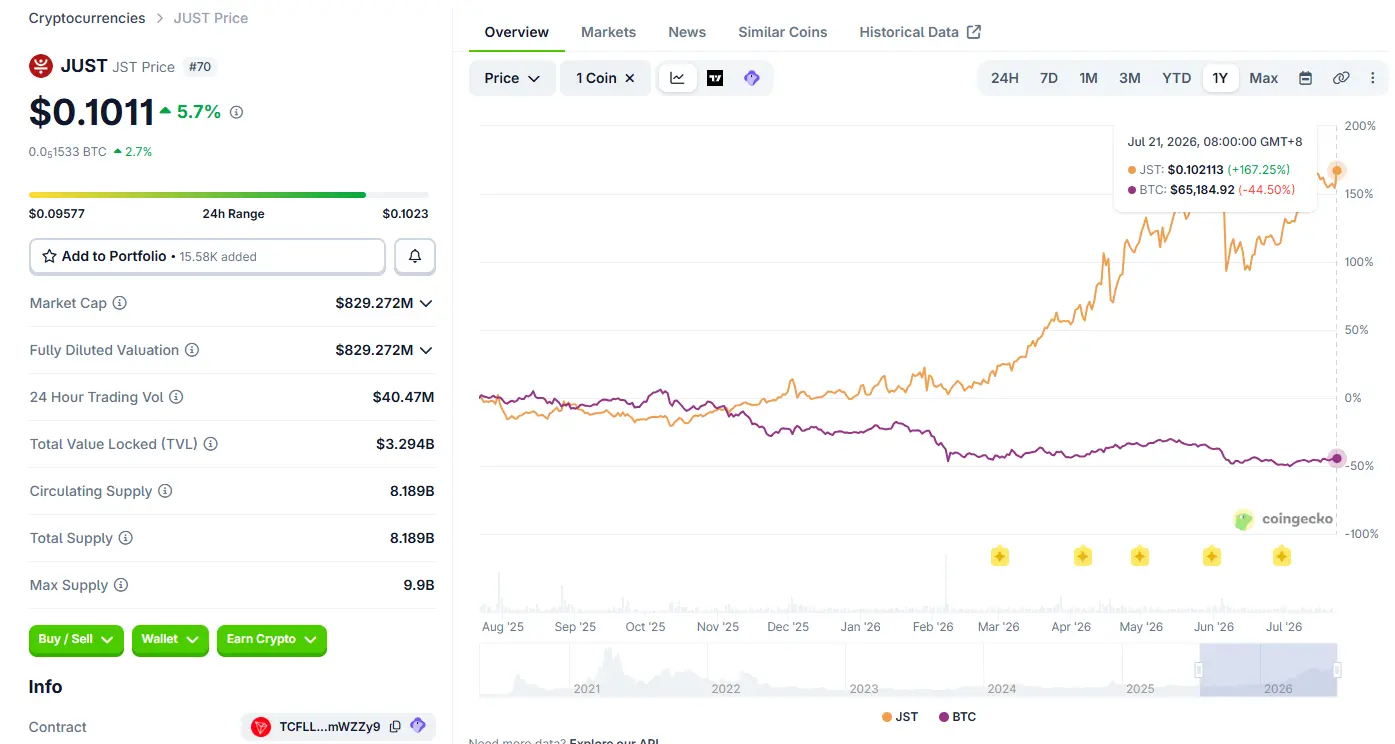Image resolution: width=1395 pixels, height=744 pixels.
Task: Select the YTD time range
Action: (1177, 78)
